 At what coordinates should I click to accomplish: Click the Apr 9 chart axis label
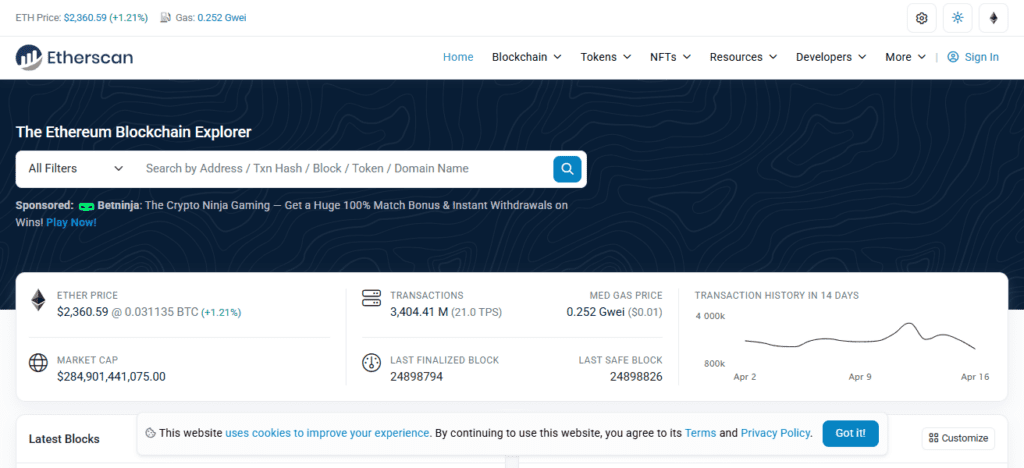(859, 377)
